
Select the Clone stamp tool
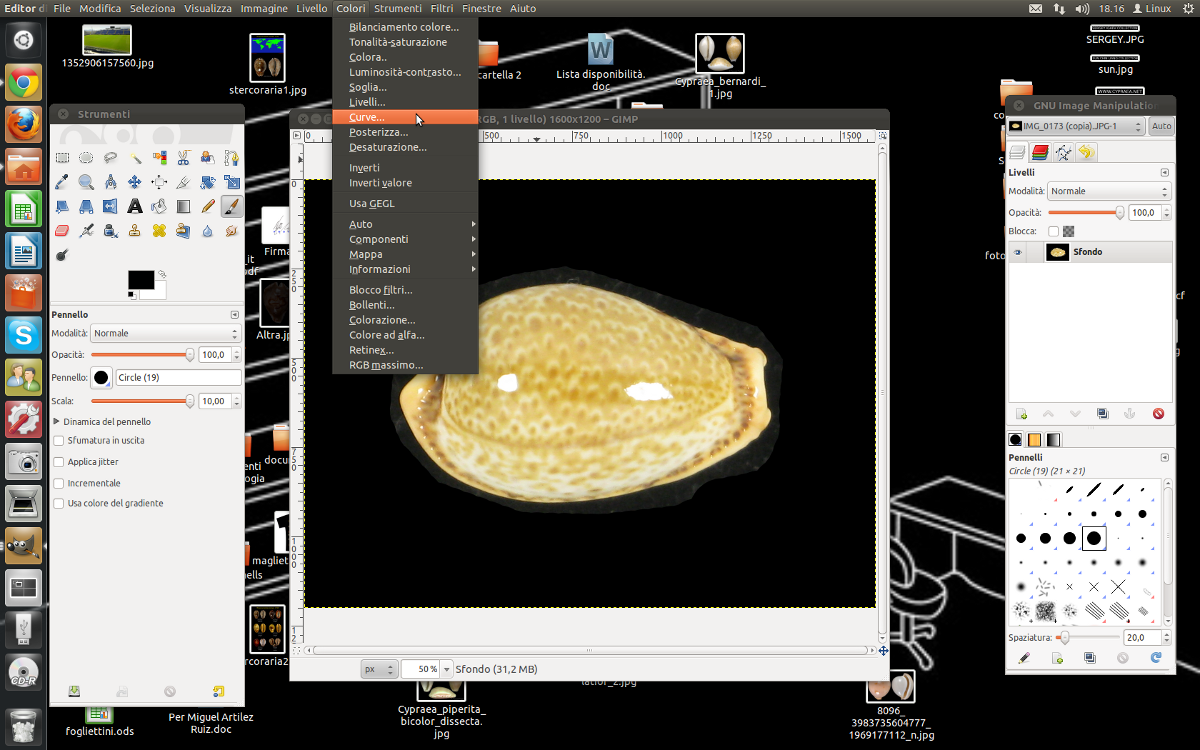(x=135, y=231)
